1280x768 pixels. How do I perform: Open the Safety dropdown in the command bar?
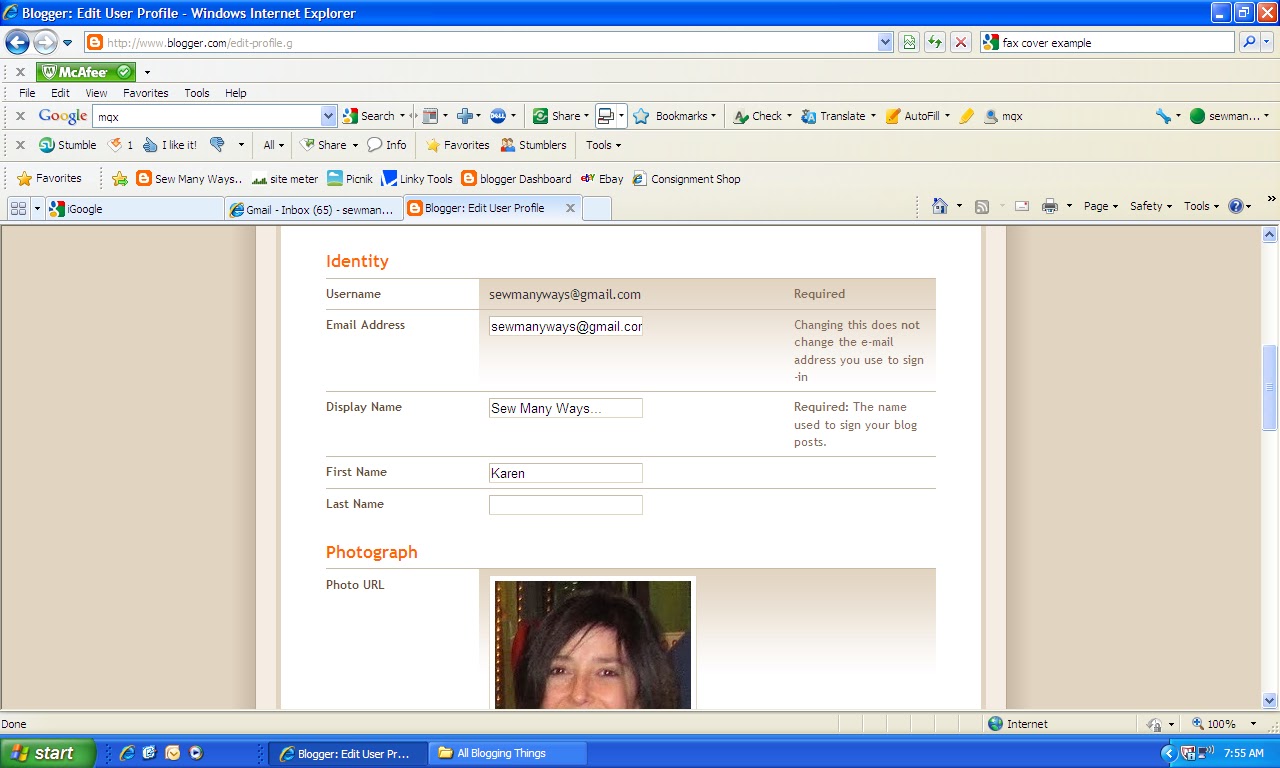pos(1151,206)
